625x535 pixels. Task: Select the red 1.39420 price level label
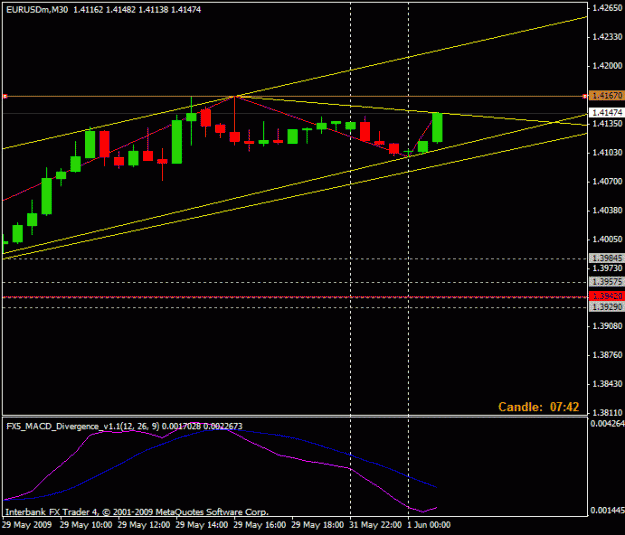(x=606, y=296)
